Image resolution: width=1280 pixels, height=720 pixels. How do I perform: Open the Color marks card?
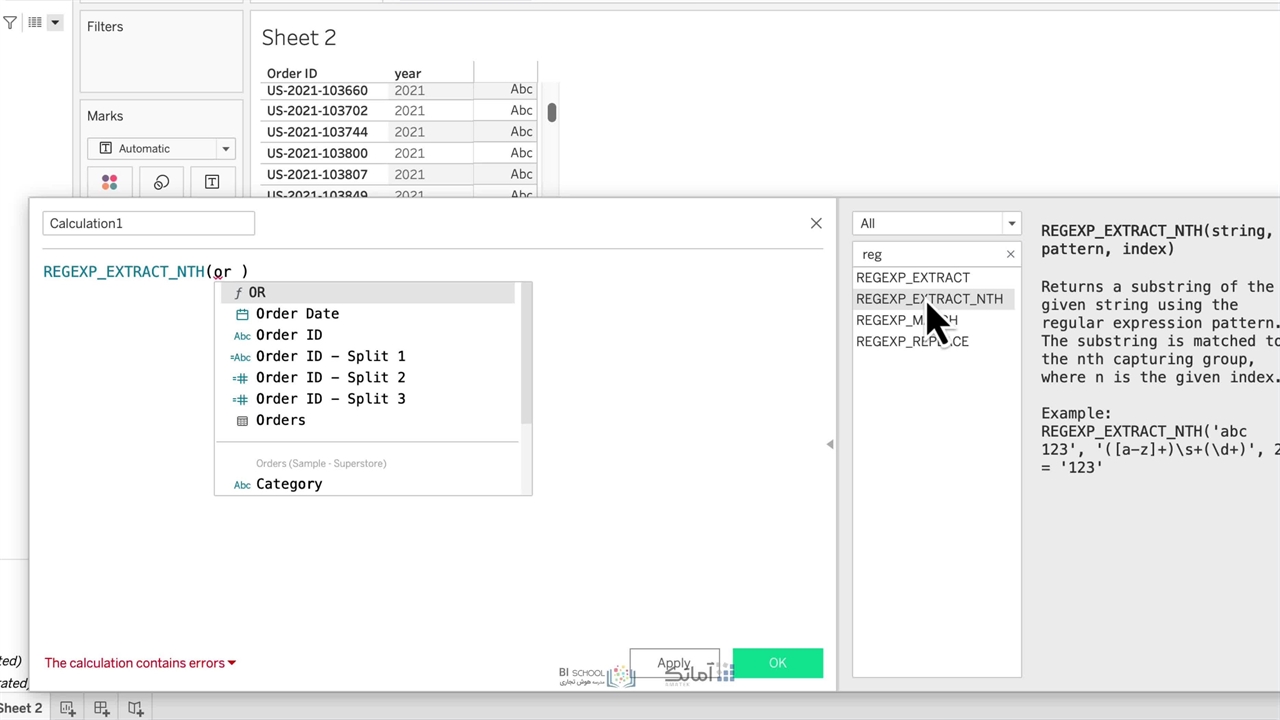pos(109,182)
